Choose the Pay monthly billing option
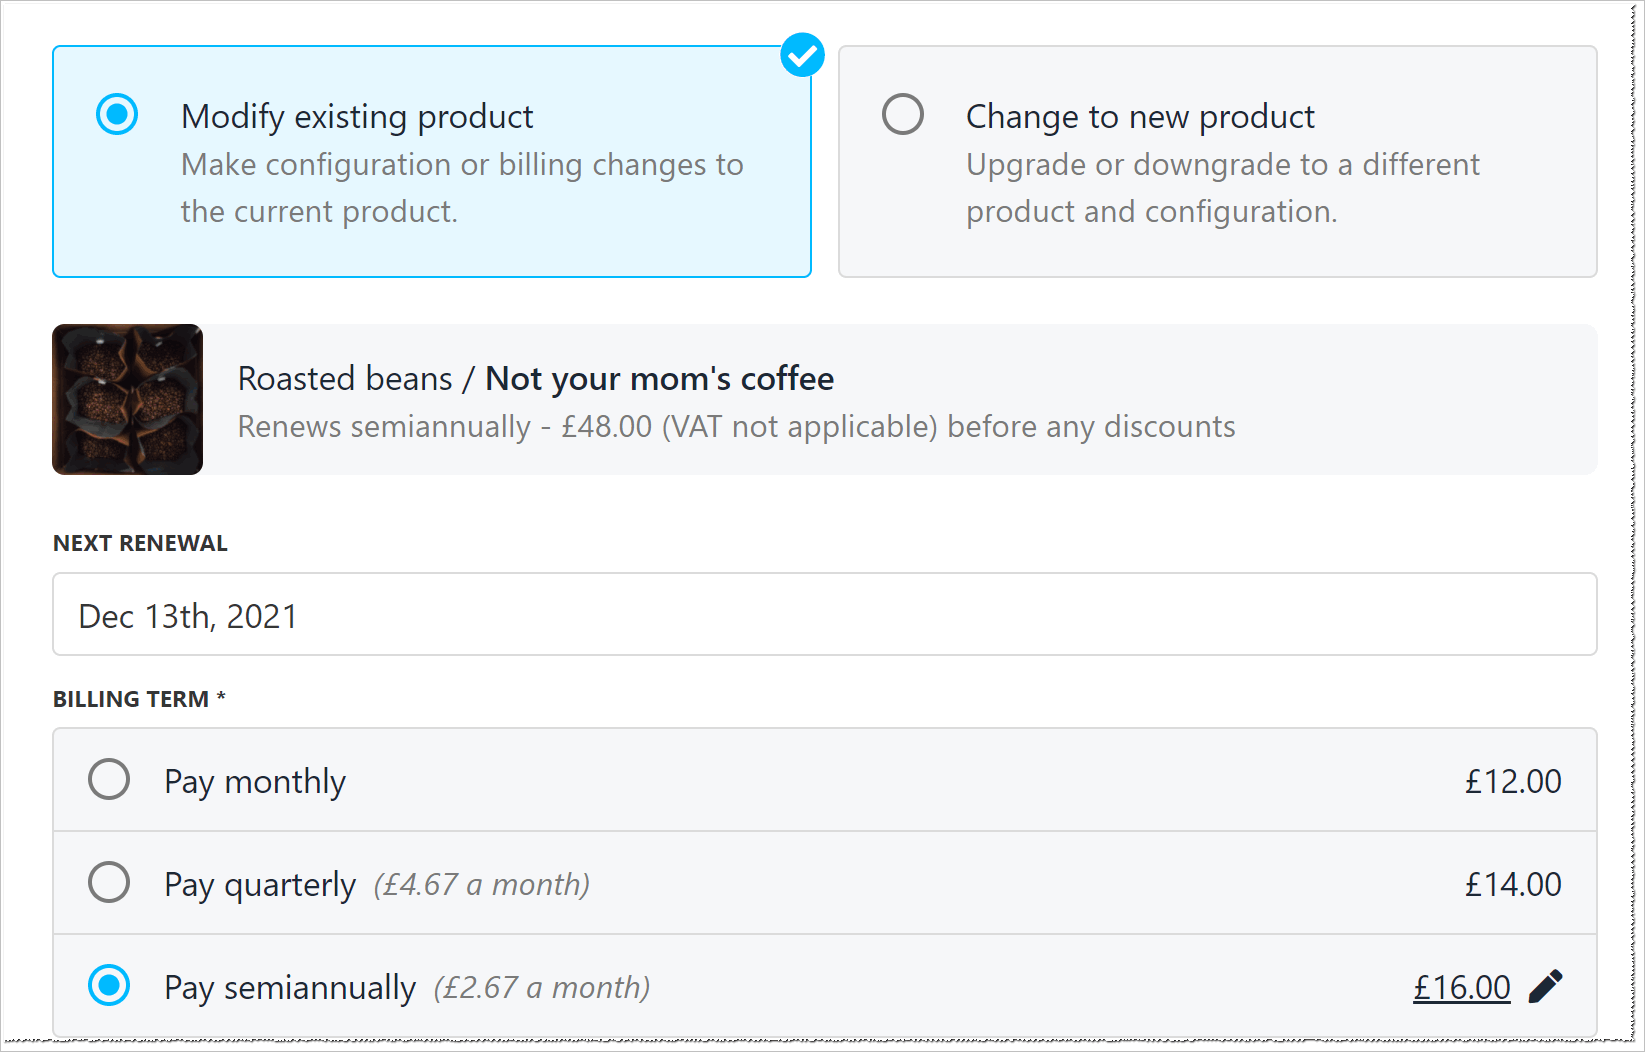The height and width of the screenshot is (1052, 1645). 109,779
